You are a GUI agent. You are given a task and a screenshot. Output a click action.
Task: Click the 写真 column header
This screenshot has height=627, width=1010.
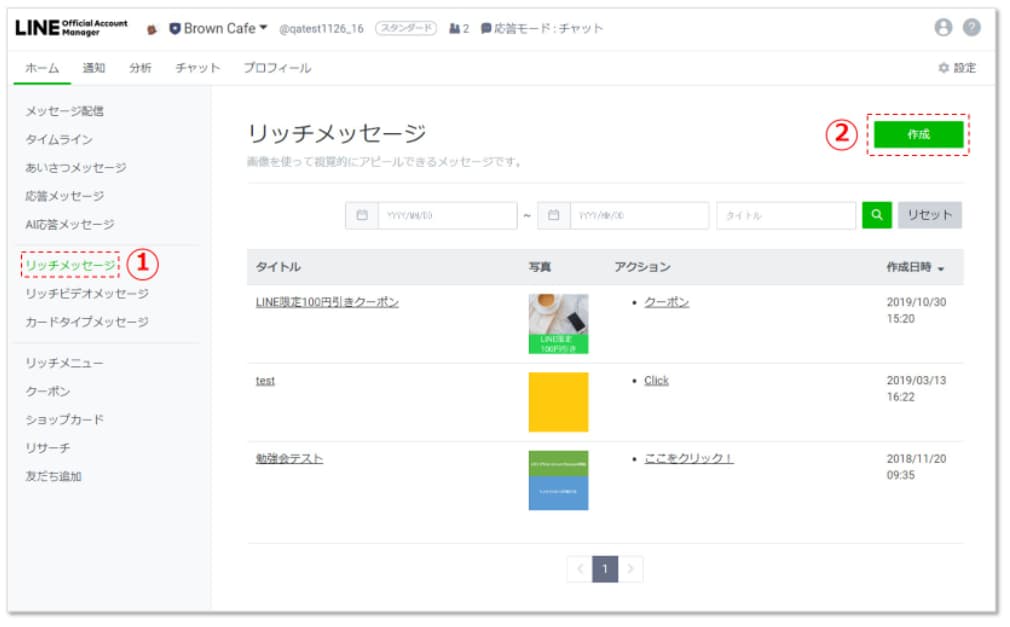pyautogui.click(x=540, y=267)
